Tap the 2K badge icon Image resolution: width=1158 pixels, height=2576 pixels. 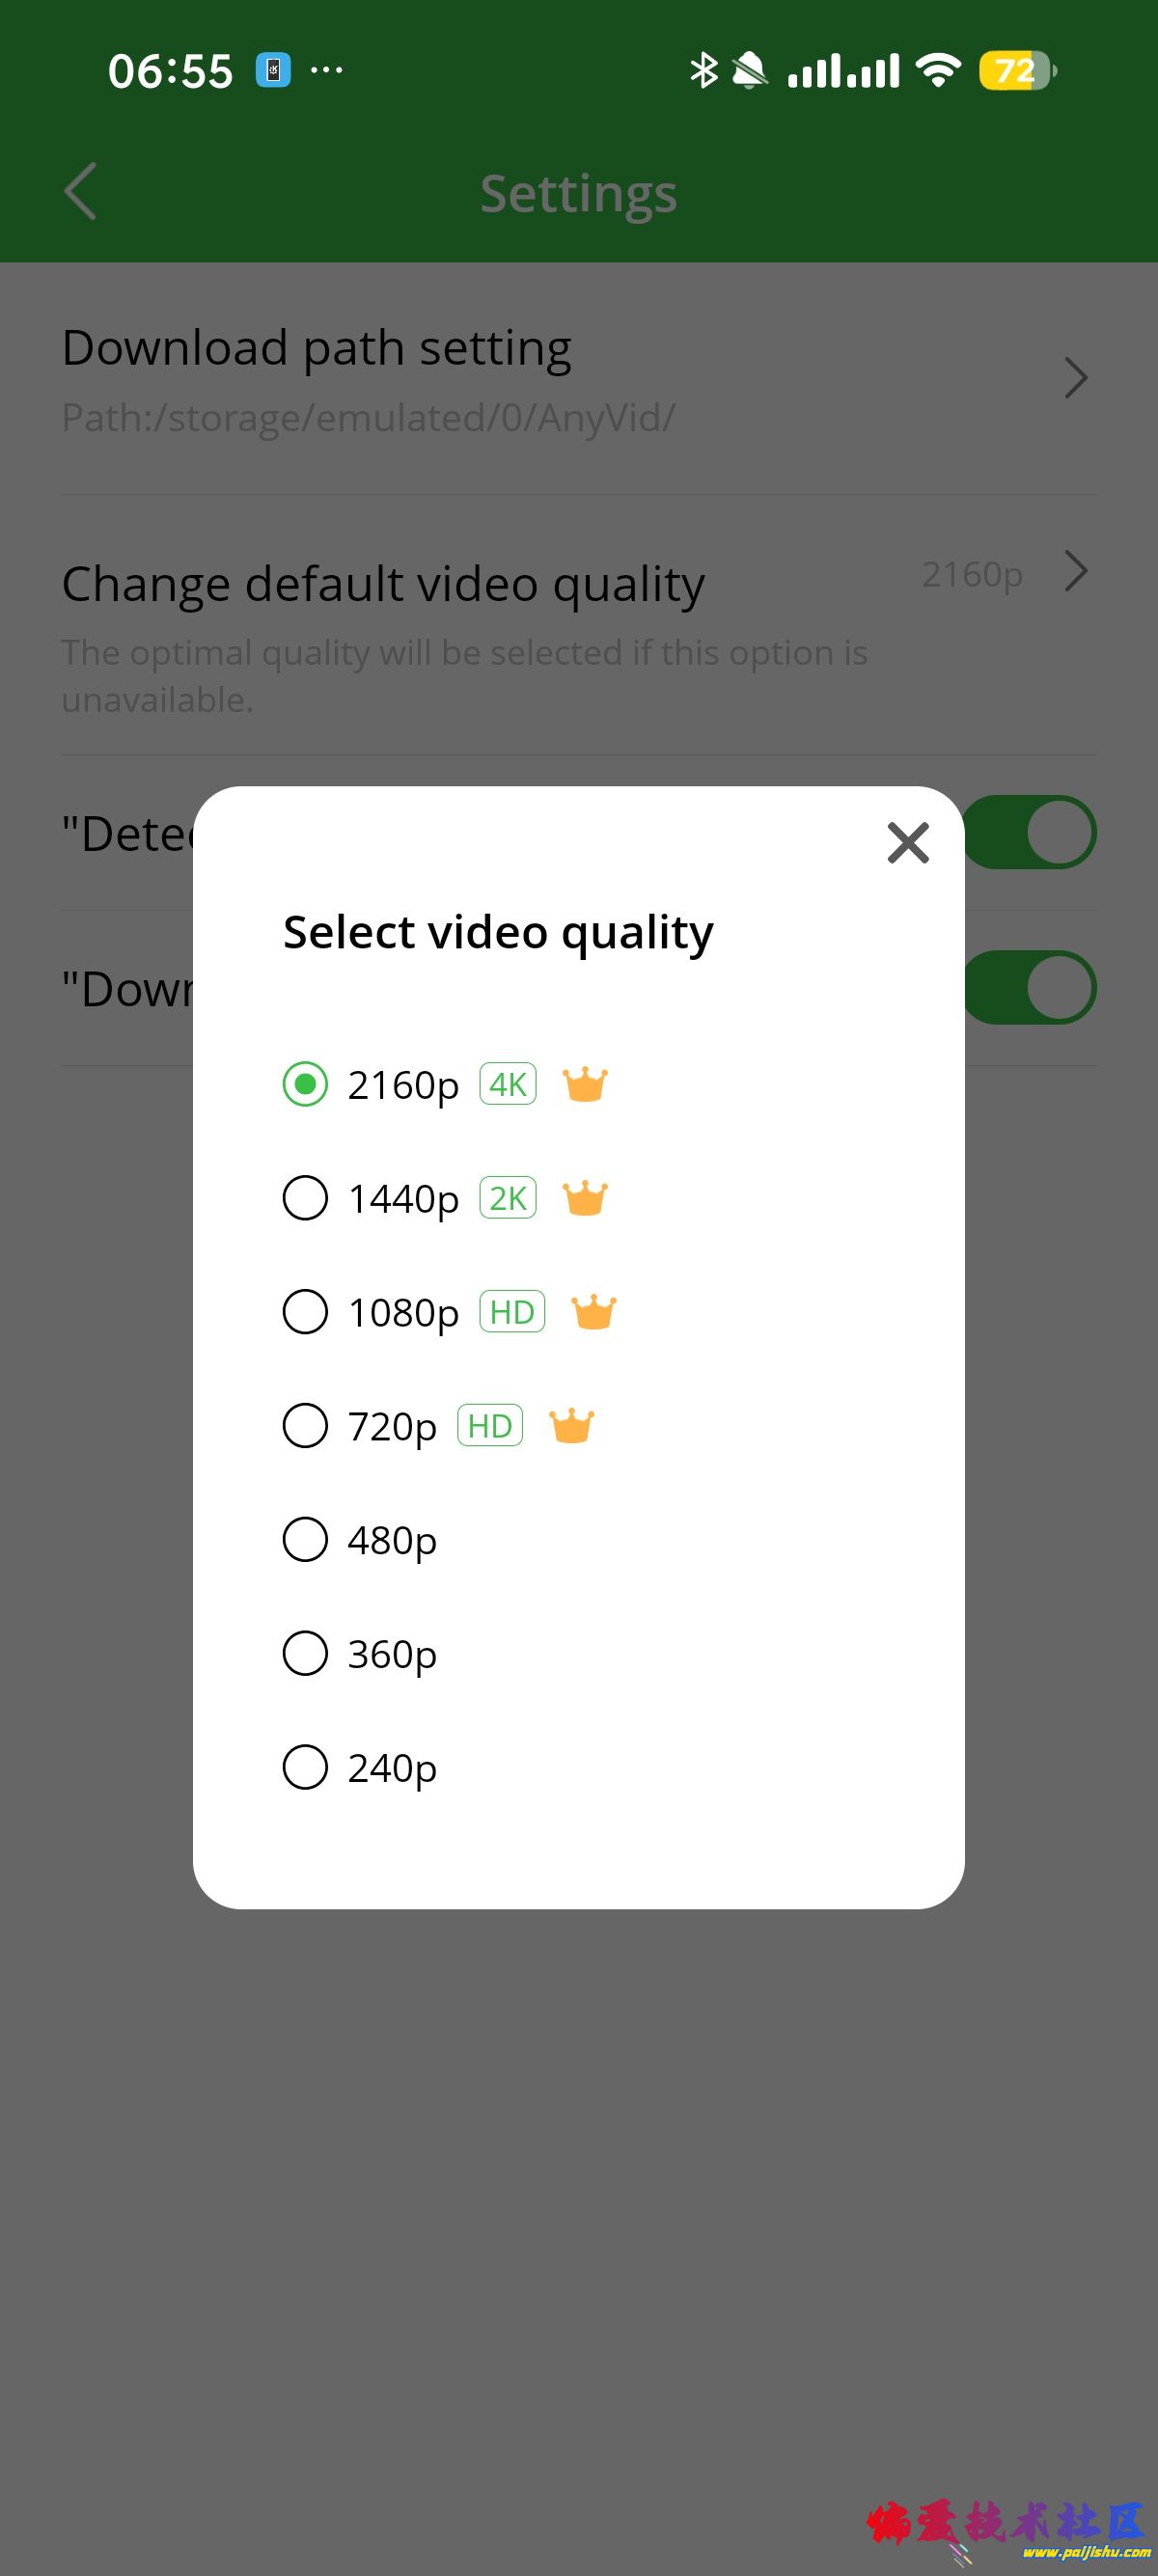pyautogui.click(x=508, y=1198)
